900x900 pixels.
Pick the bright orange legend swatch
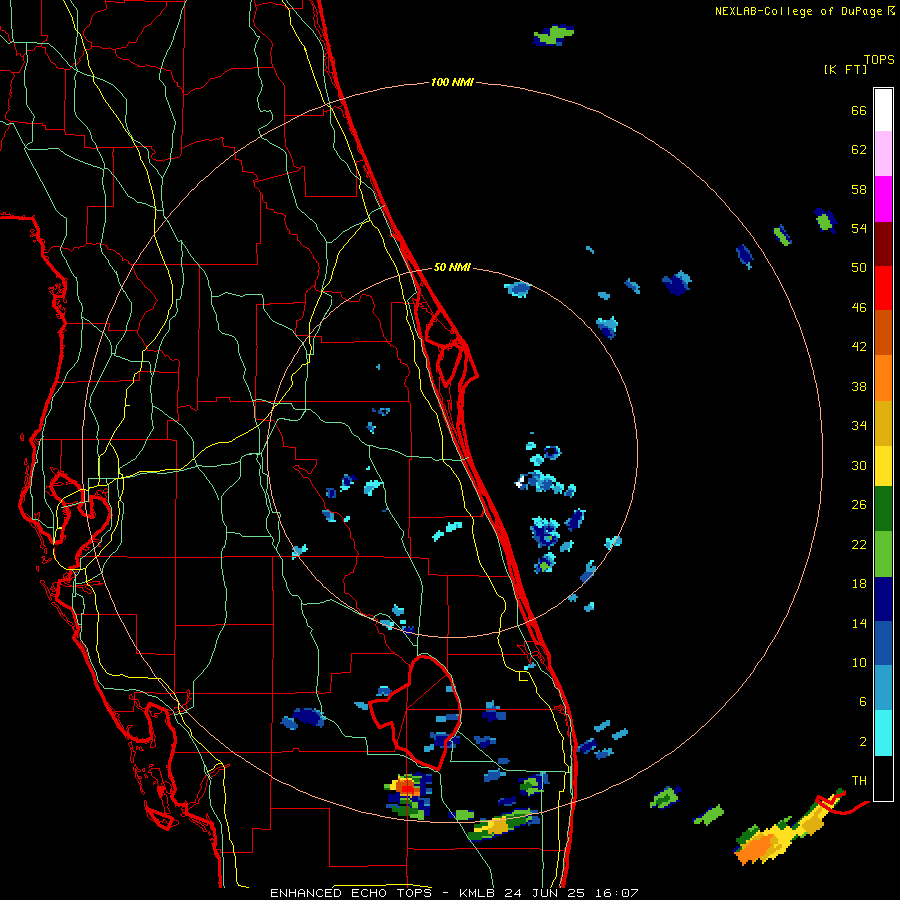pos(883,378)
